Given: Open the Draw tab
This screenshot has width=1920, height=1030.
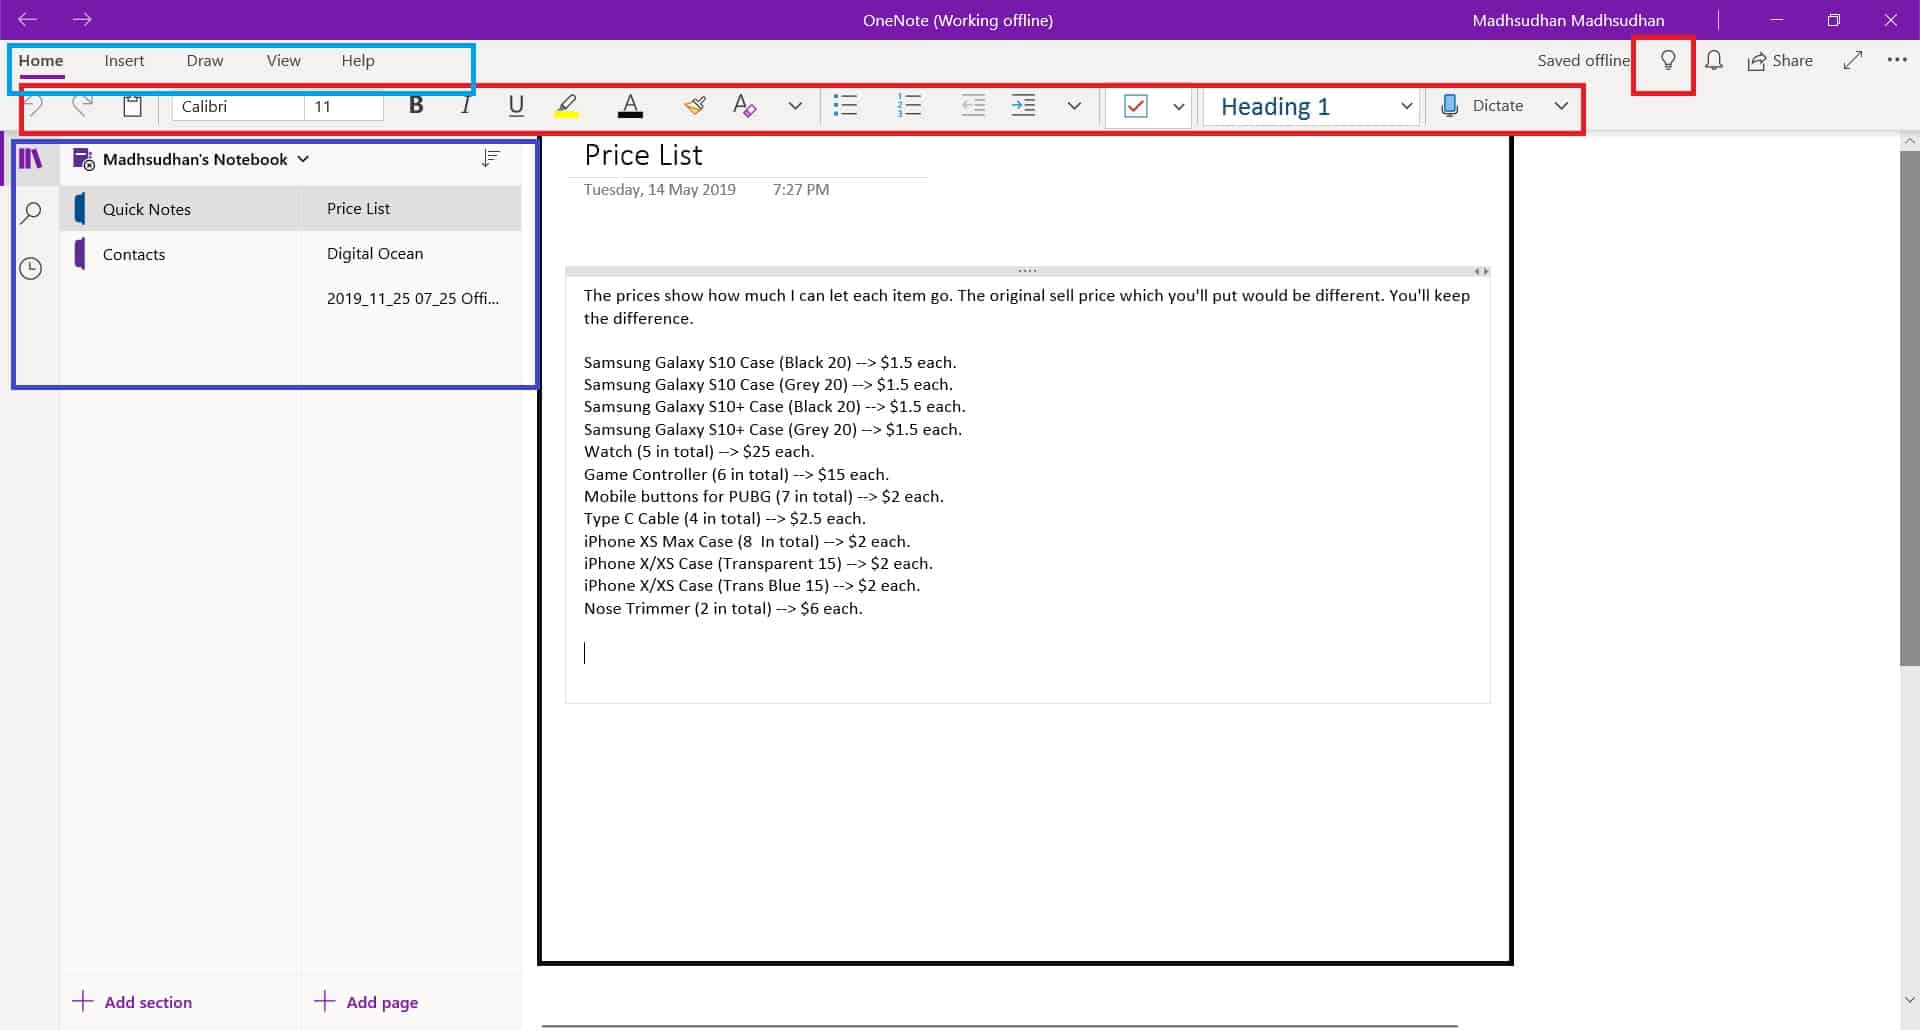Looking at the screenshot, I should (204, 61).
